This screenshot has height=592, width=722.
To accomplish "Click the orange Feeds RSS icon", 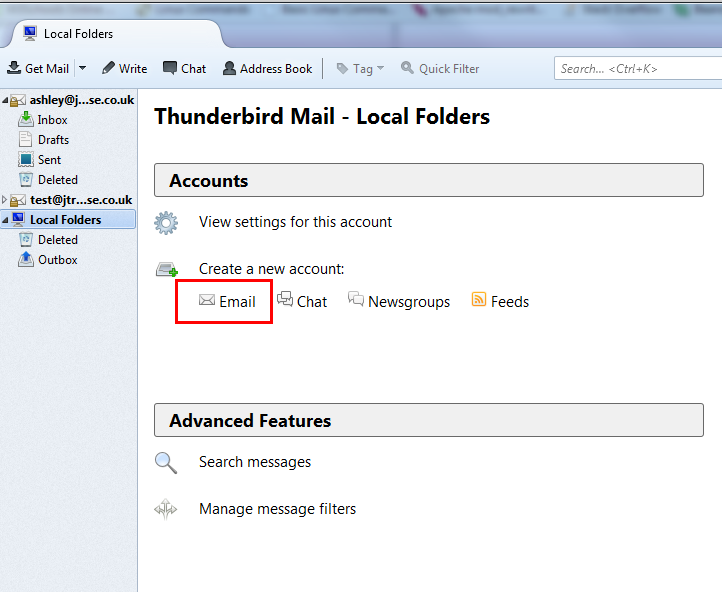I will 479,299.
